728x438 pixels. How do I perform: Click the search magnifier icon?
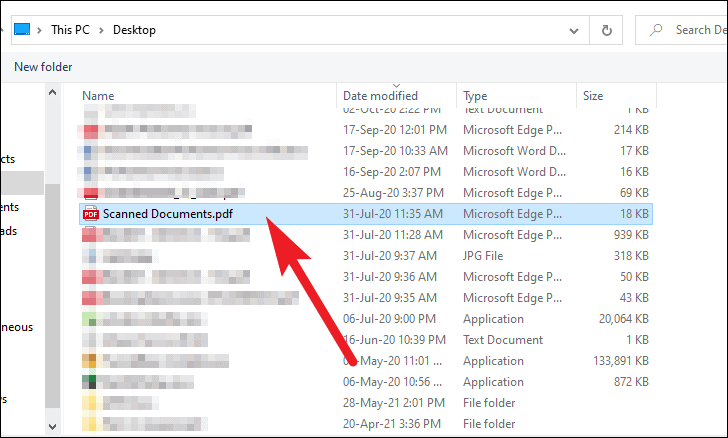coord(656,30)
